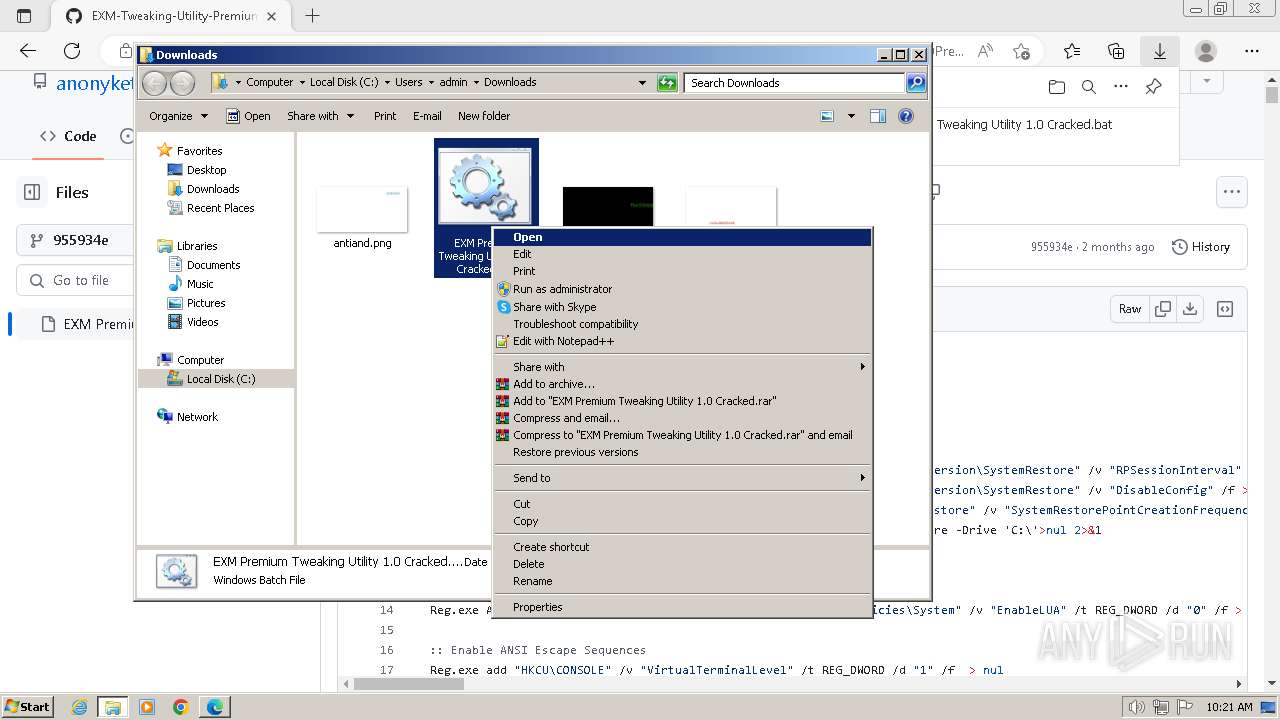Screen dimensions: 1280x720
Task: Refresh the Downloads folder view
Action: tap(667, 83)
